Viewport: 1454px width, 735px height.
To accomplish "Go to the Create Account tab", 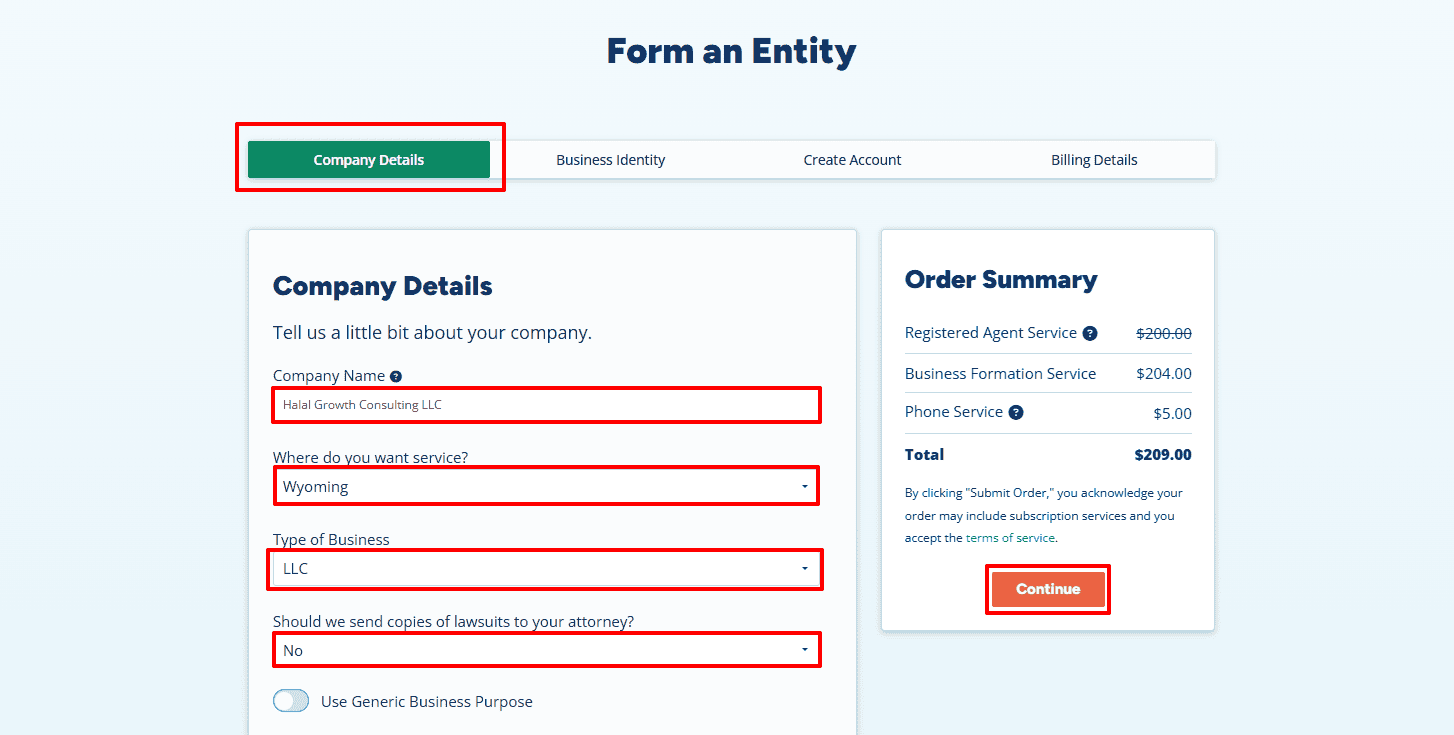I will 852,160.
